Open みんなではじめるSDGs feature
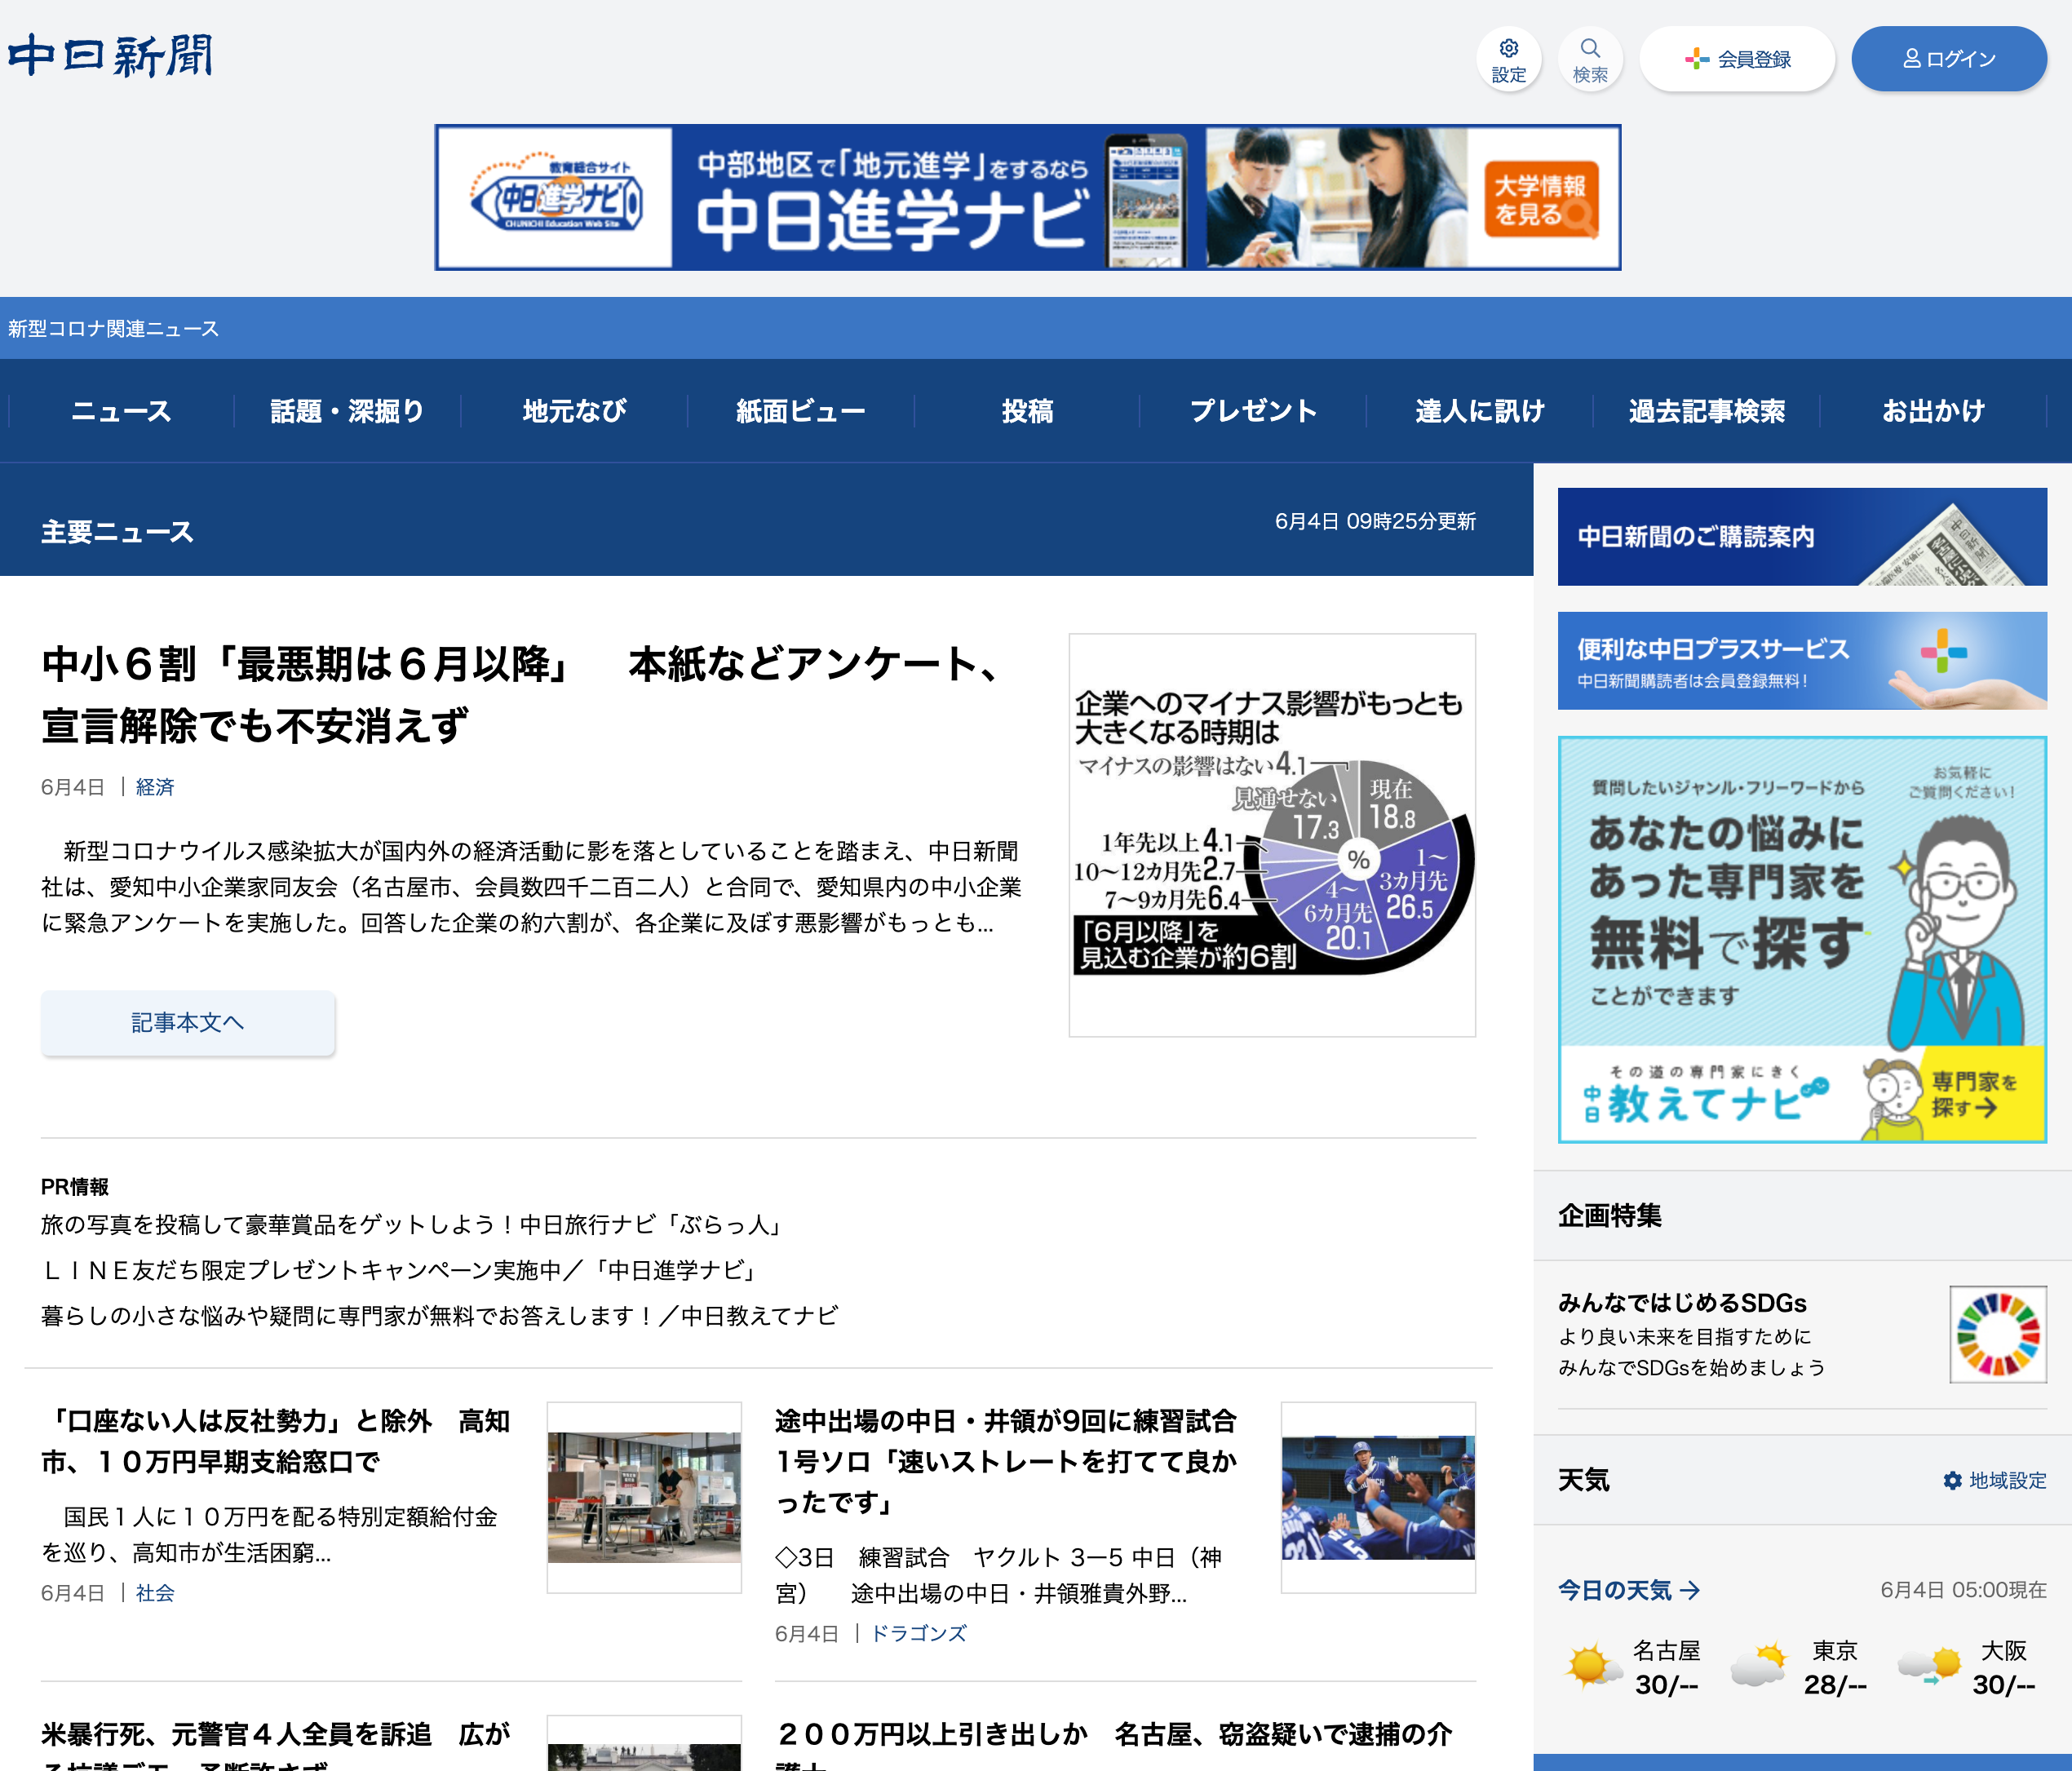 click(1802, 1334)
